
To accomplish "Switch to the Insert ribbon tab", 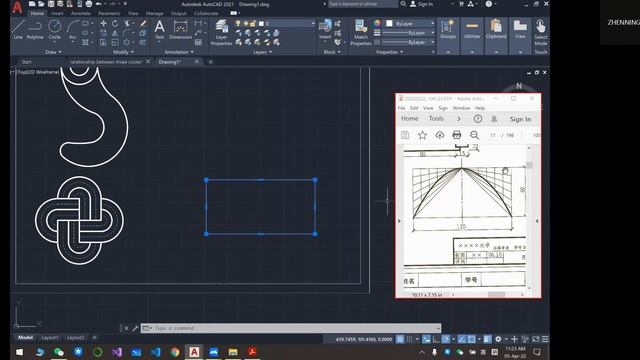I will pyautogui.click(x=57, y=13).
